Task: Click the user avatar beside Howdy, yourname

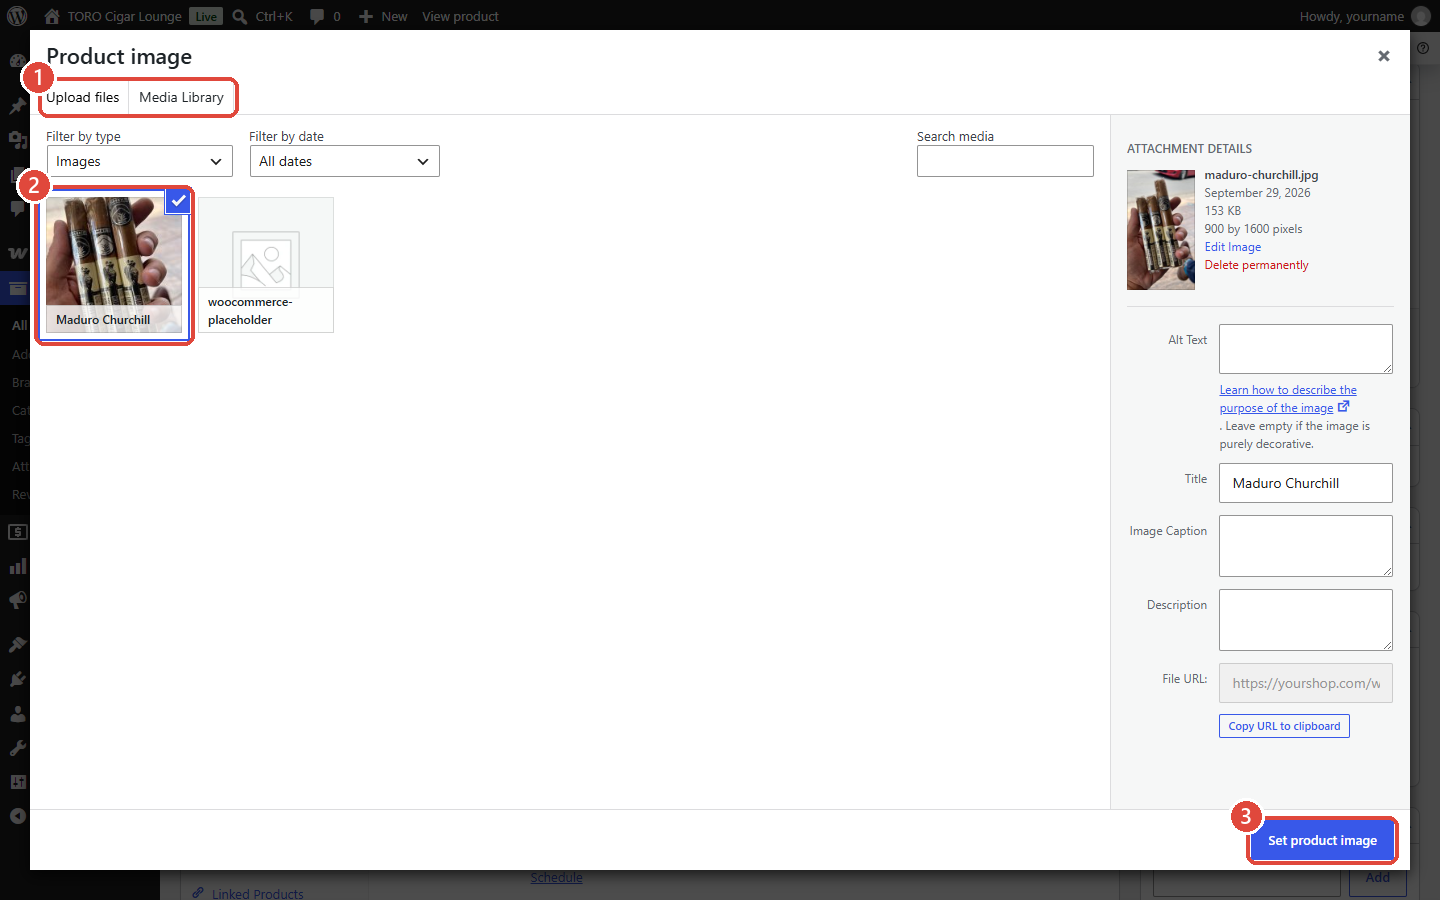Action: pos(1421,16)
